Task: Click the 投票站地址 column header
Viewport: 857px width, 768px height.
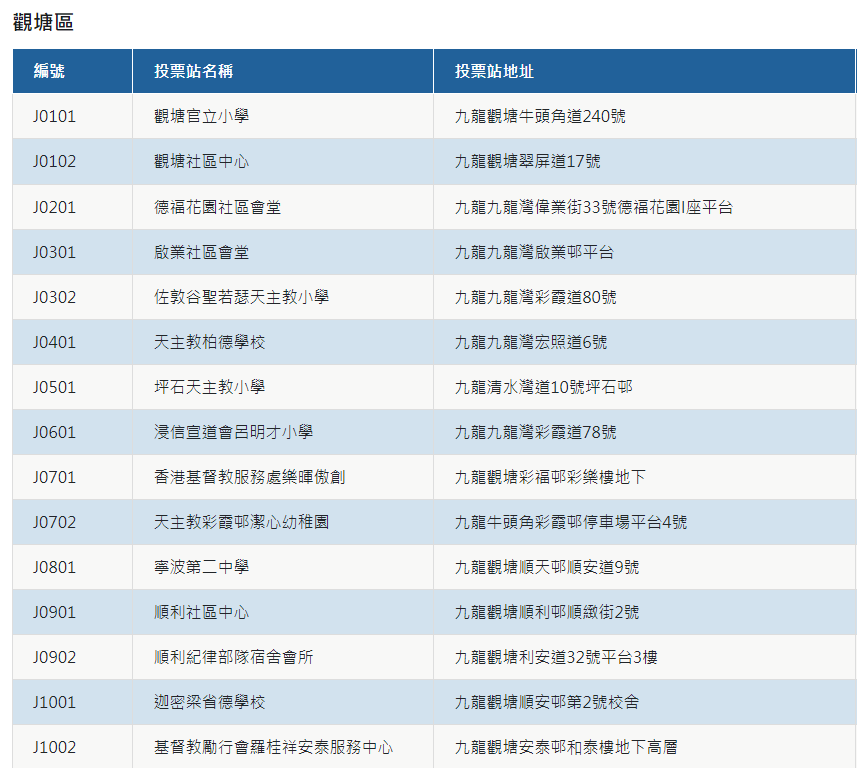Action: (494, 71)
